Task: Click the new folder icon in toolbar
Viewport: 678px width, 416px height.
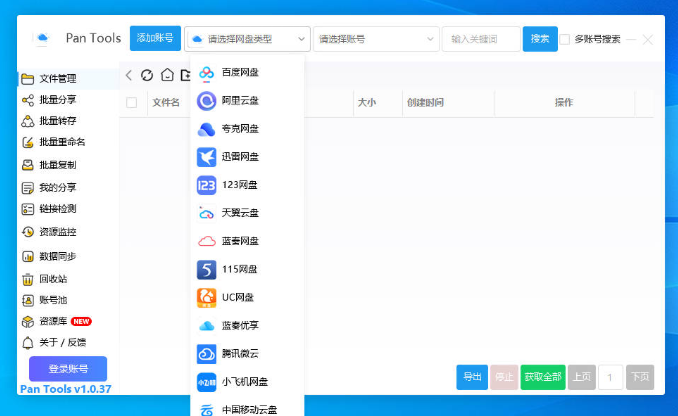Action: (185, 75)
